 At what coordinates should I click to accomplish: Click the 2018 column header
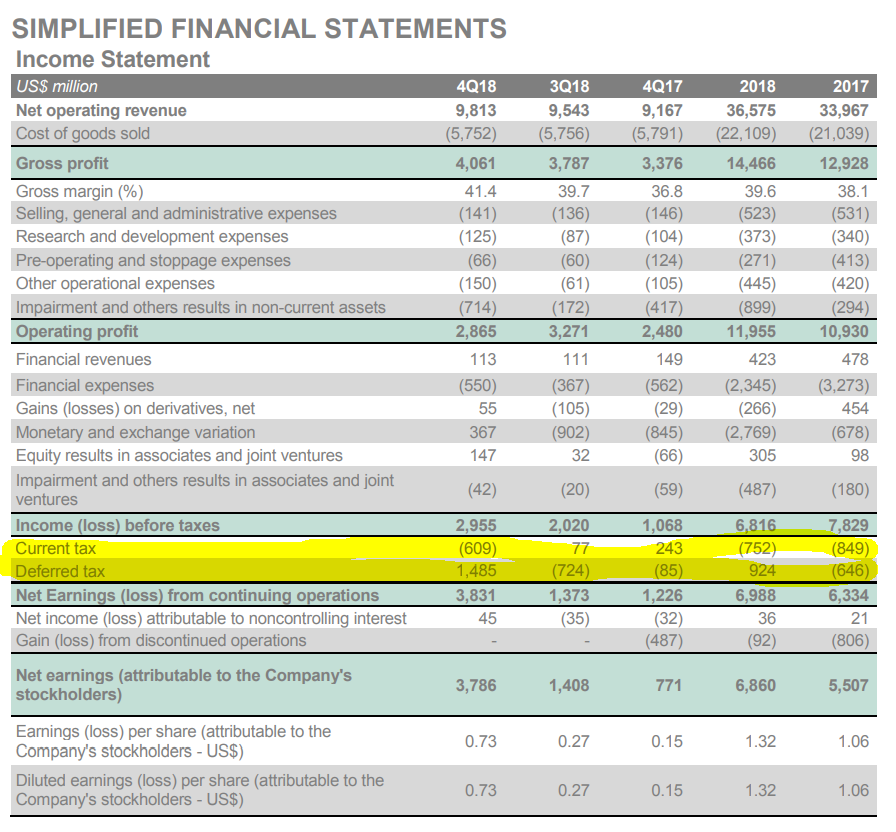(758, 86)
